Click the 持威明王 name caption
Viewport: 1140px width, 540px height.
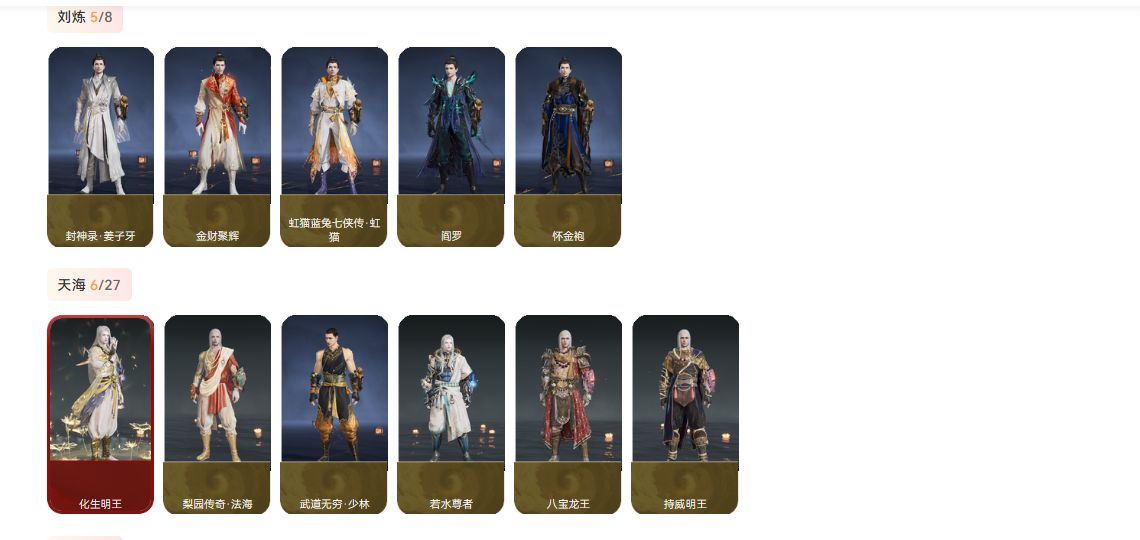point(686,504)
